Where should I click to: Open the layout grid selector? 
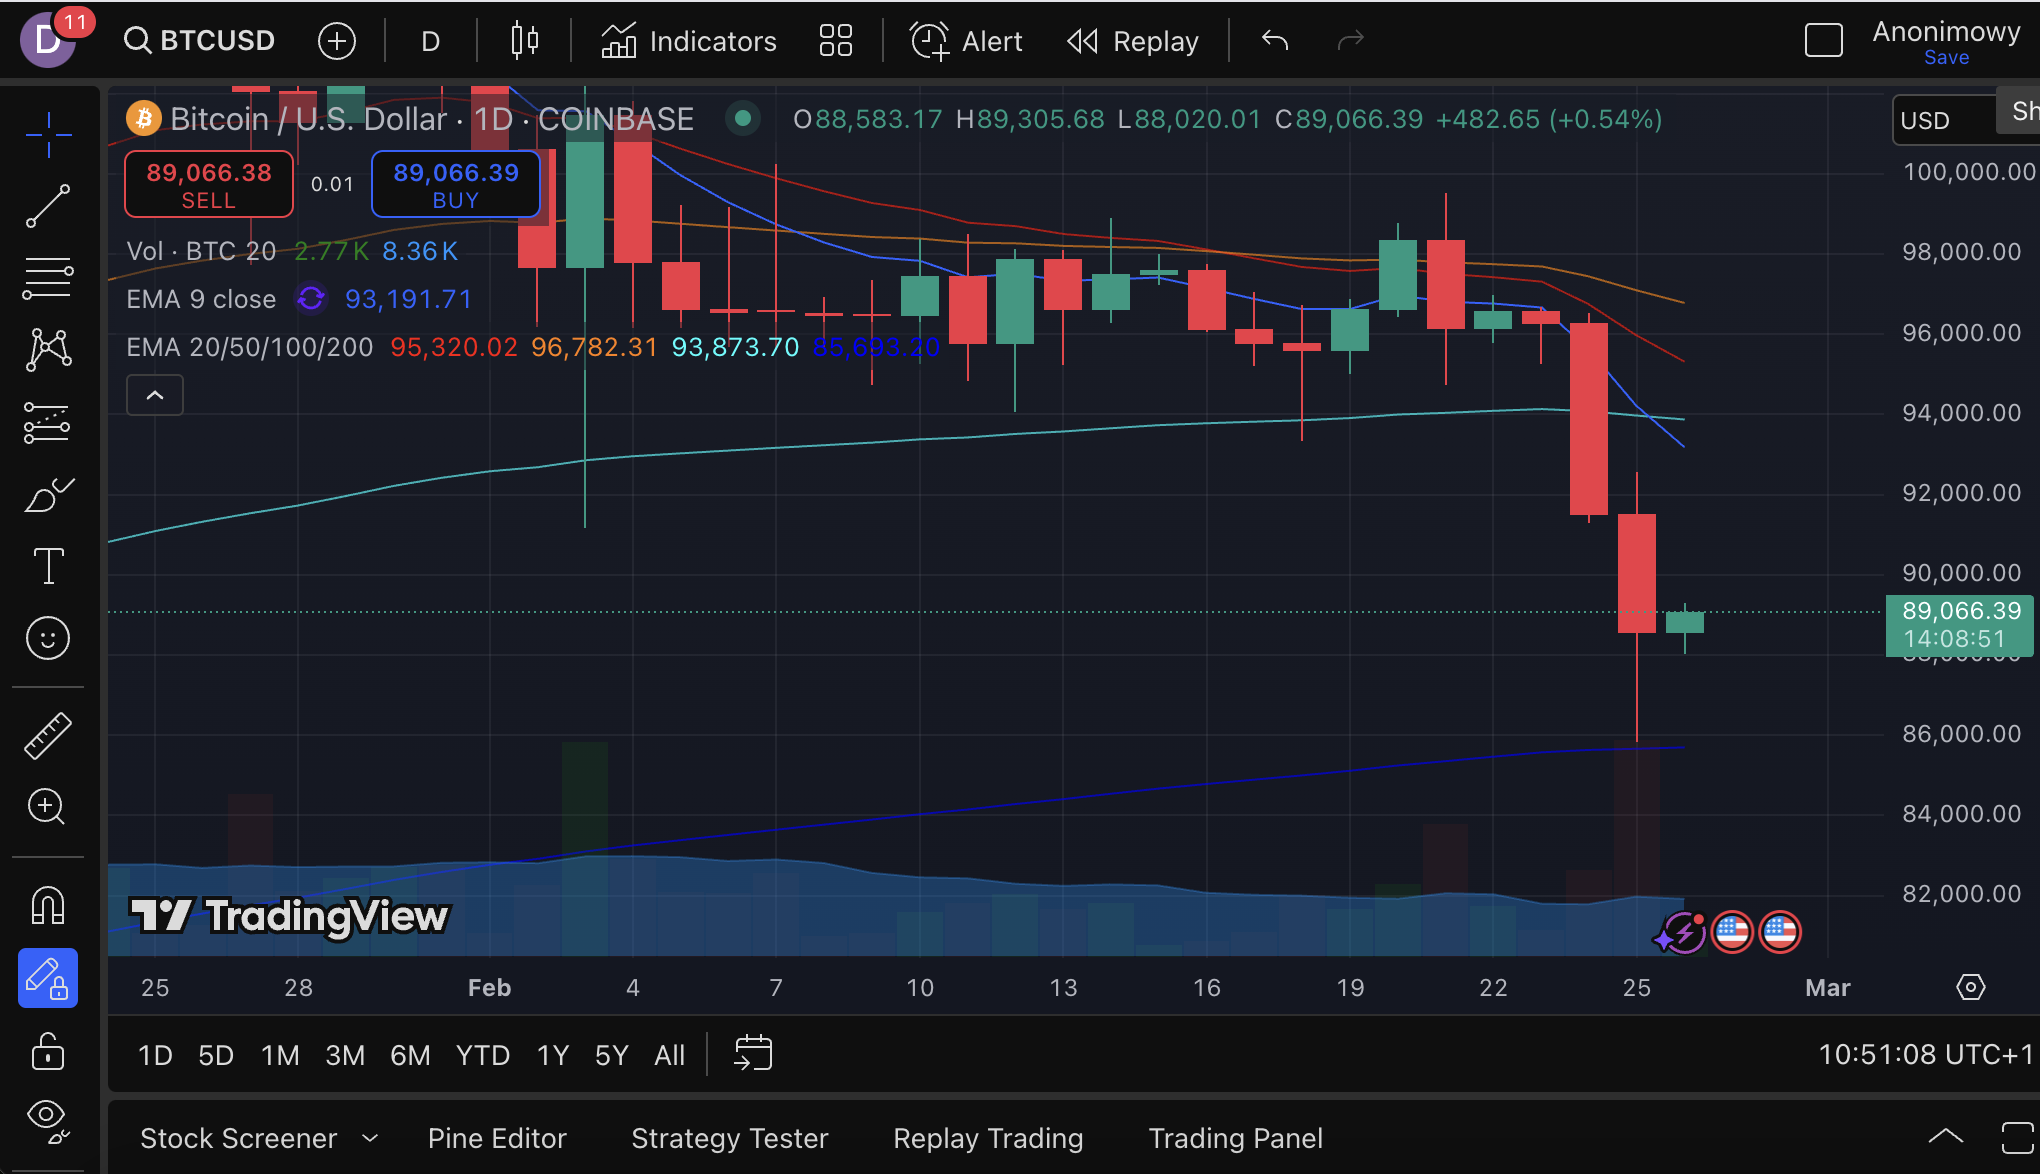pos(835,41)
